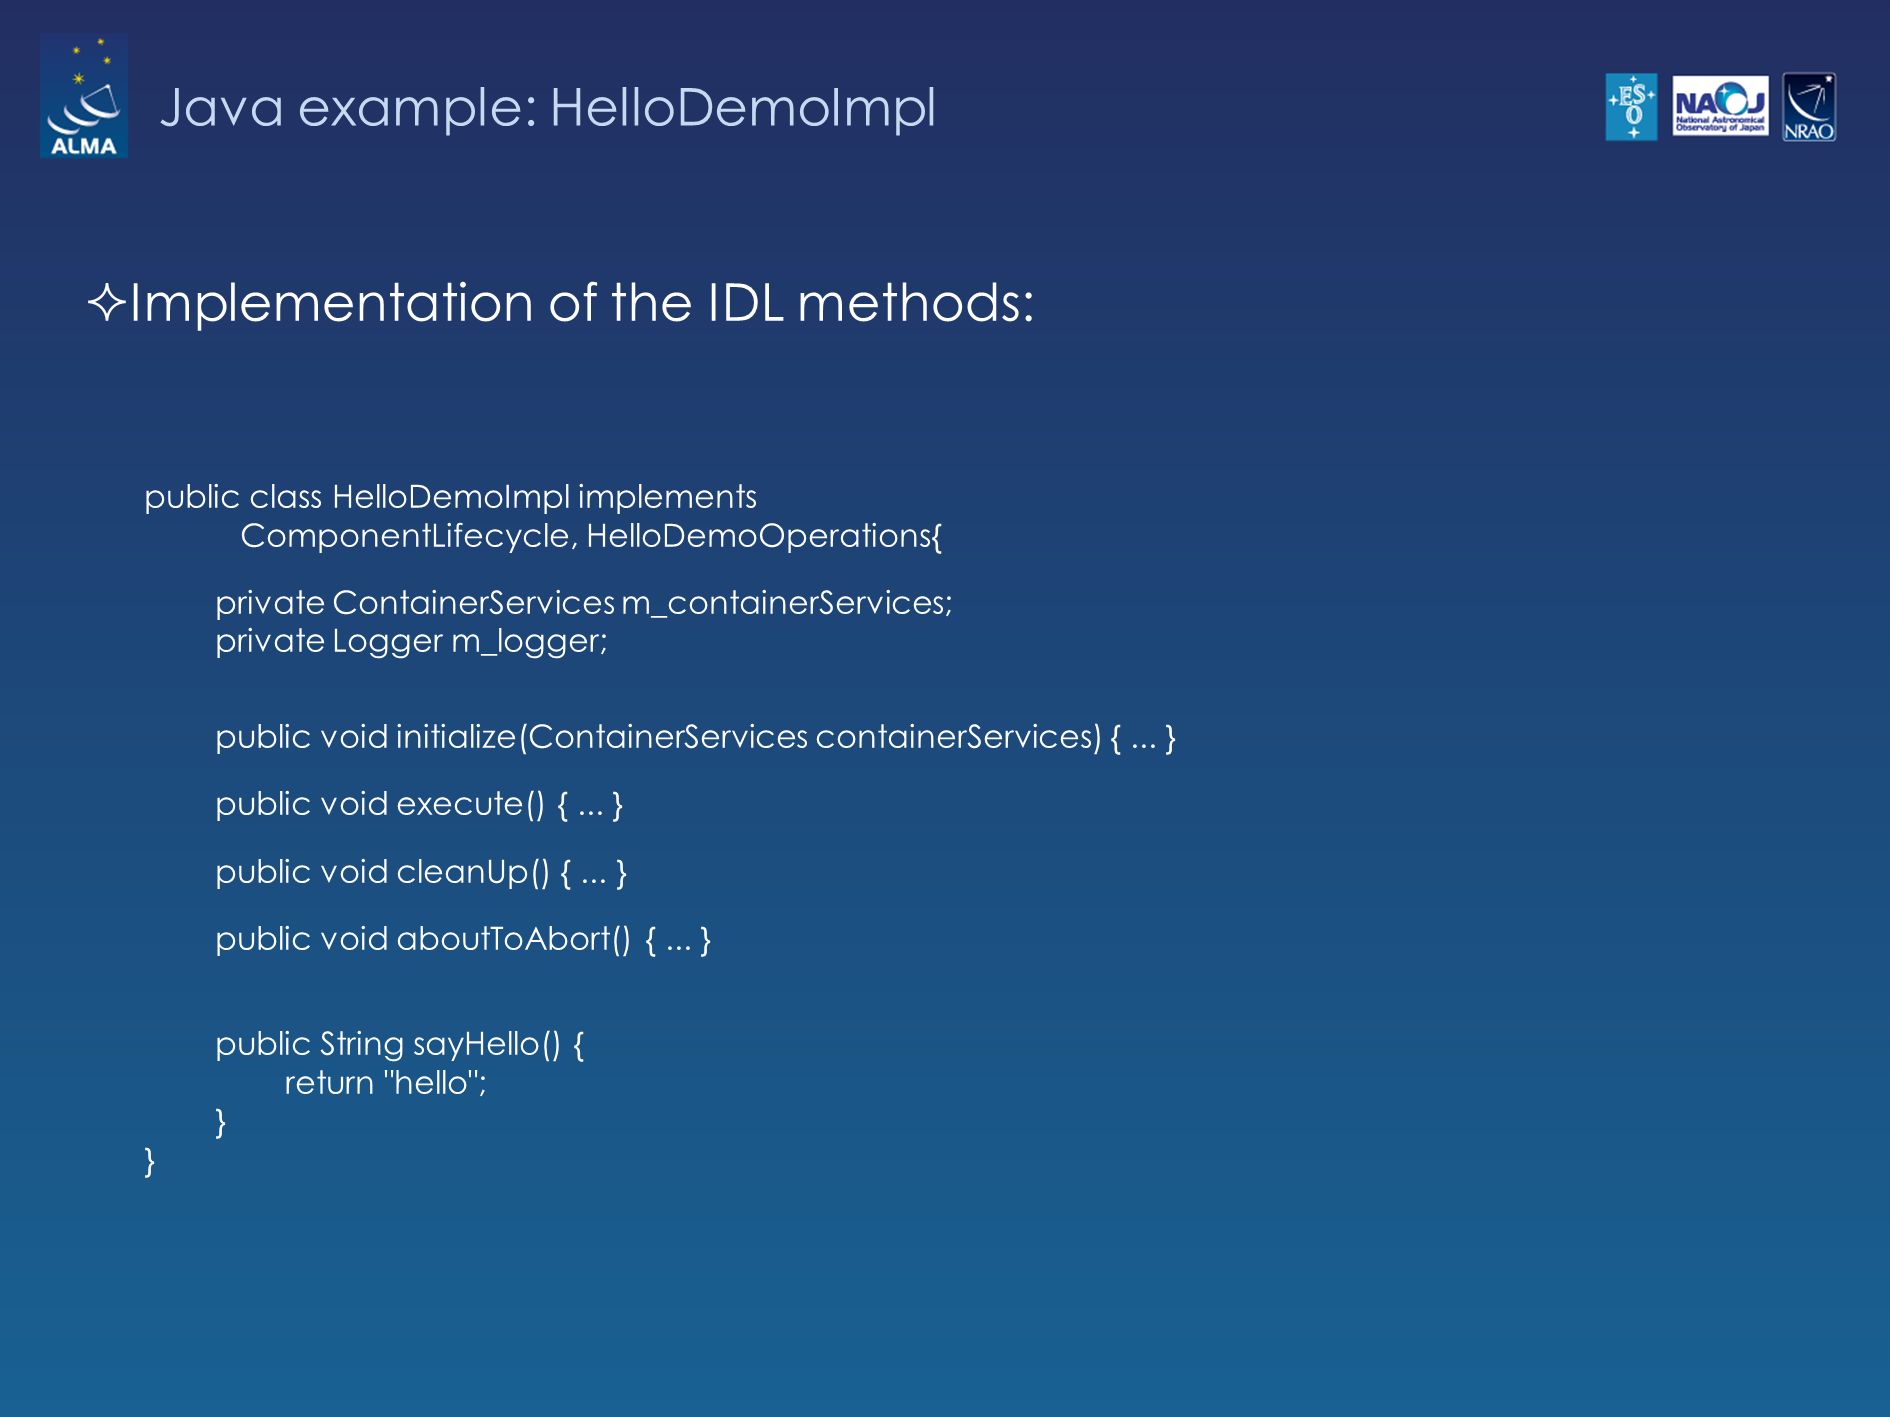Click the public void execute() line
The height and width of the screenshot is (1417, 1890).
[419, 804]
